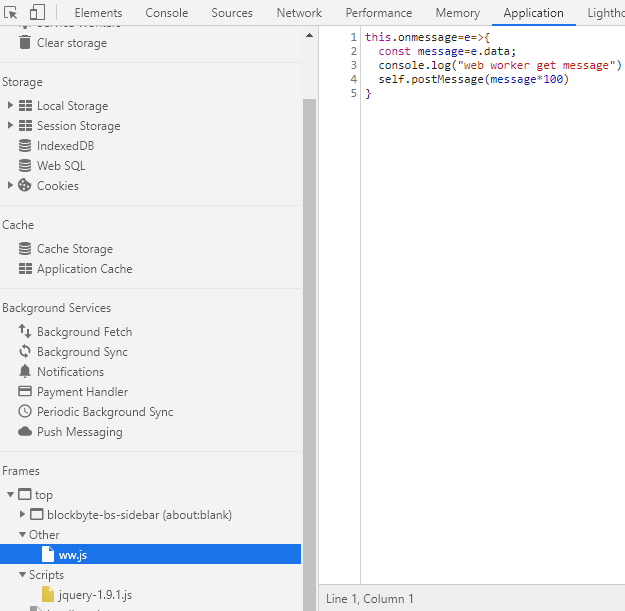Open jquery-1.9.1.js under Scripts
625x611 pixels.
click(x=95, y=595)
